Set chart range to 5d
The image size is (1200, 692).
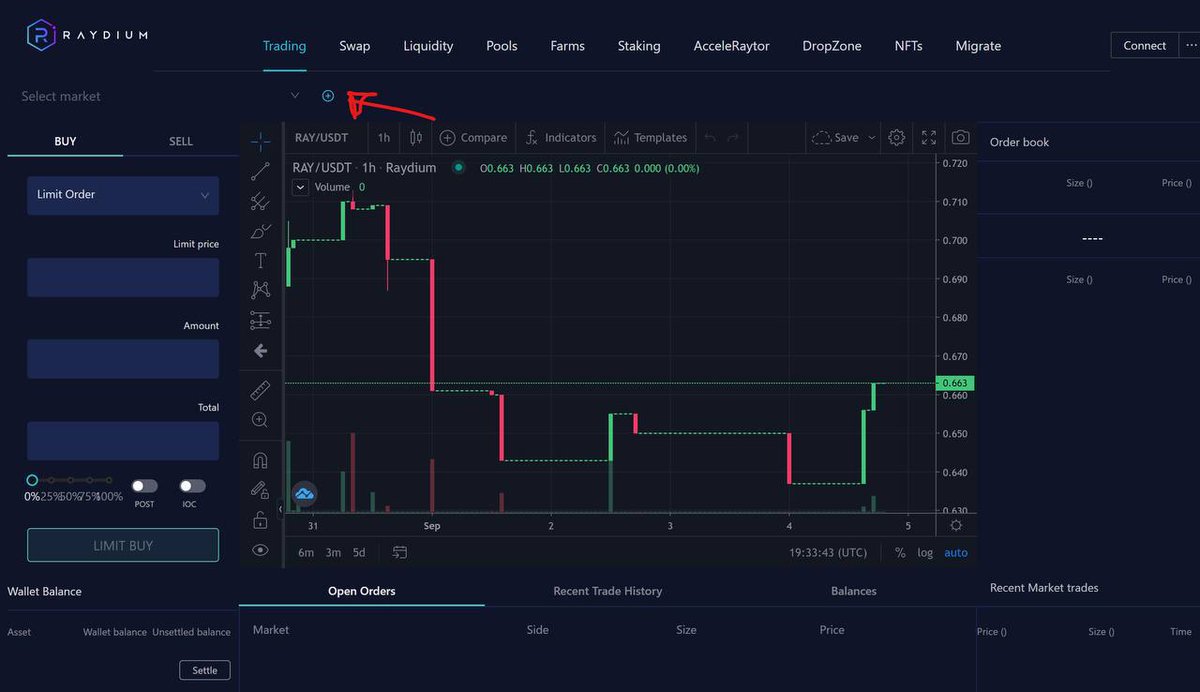359,552
